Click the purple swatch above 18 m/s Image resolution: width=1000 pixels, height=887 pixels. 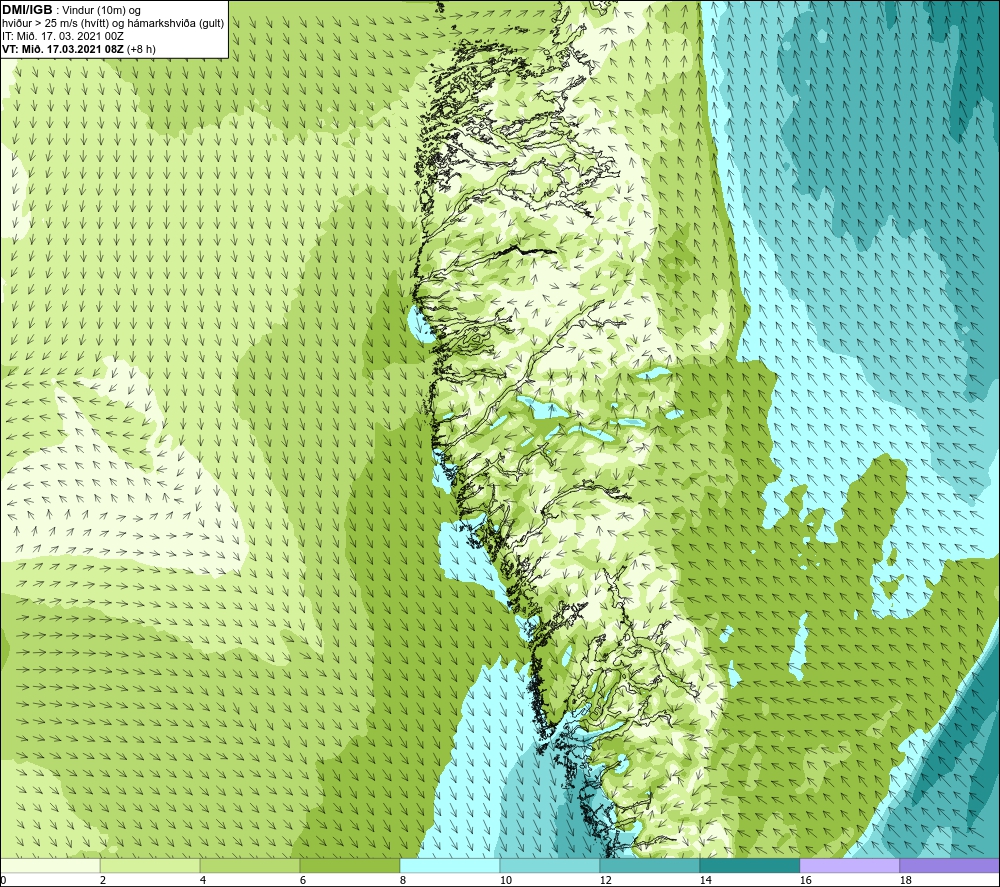949,865
